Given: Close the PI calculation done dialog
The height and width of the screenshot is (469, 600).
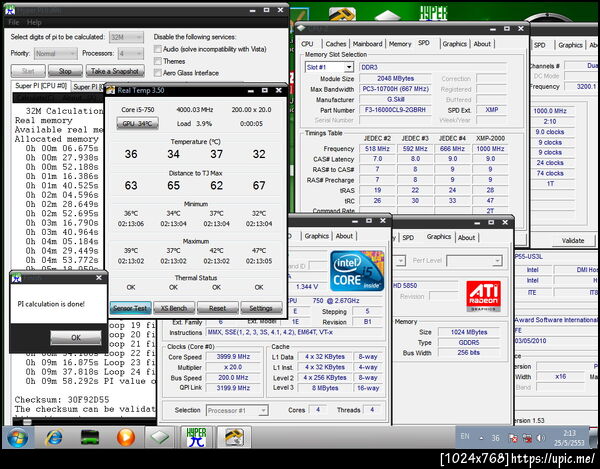Looking at the screenshot, I should pos(99,278).
